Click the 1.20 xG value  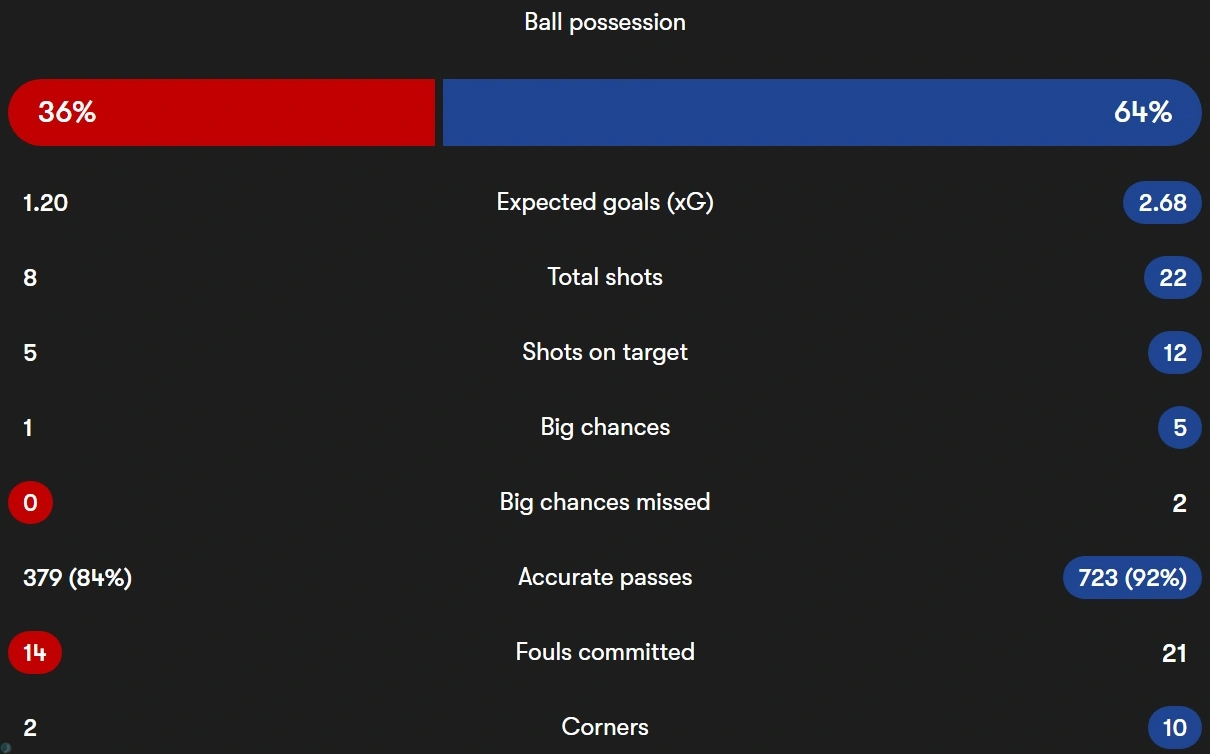(x=46, y=202)
